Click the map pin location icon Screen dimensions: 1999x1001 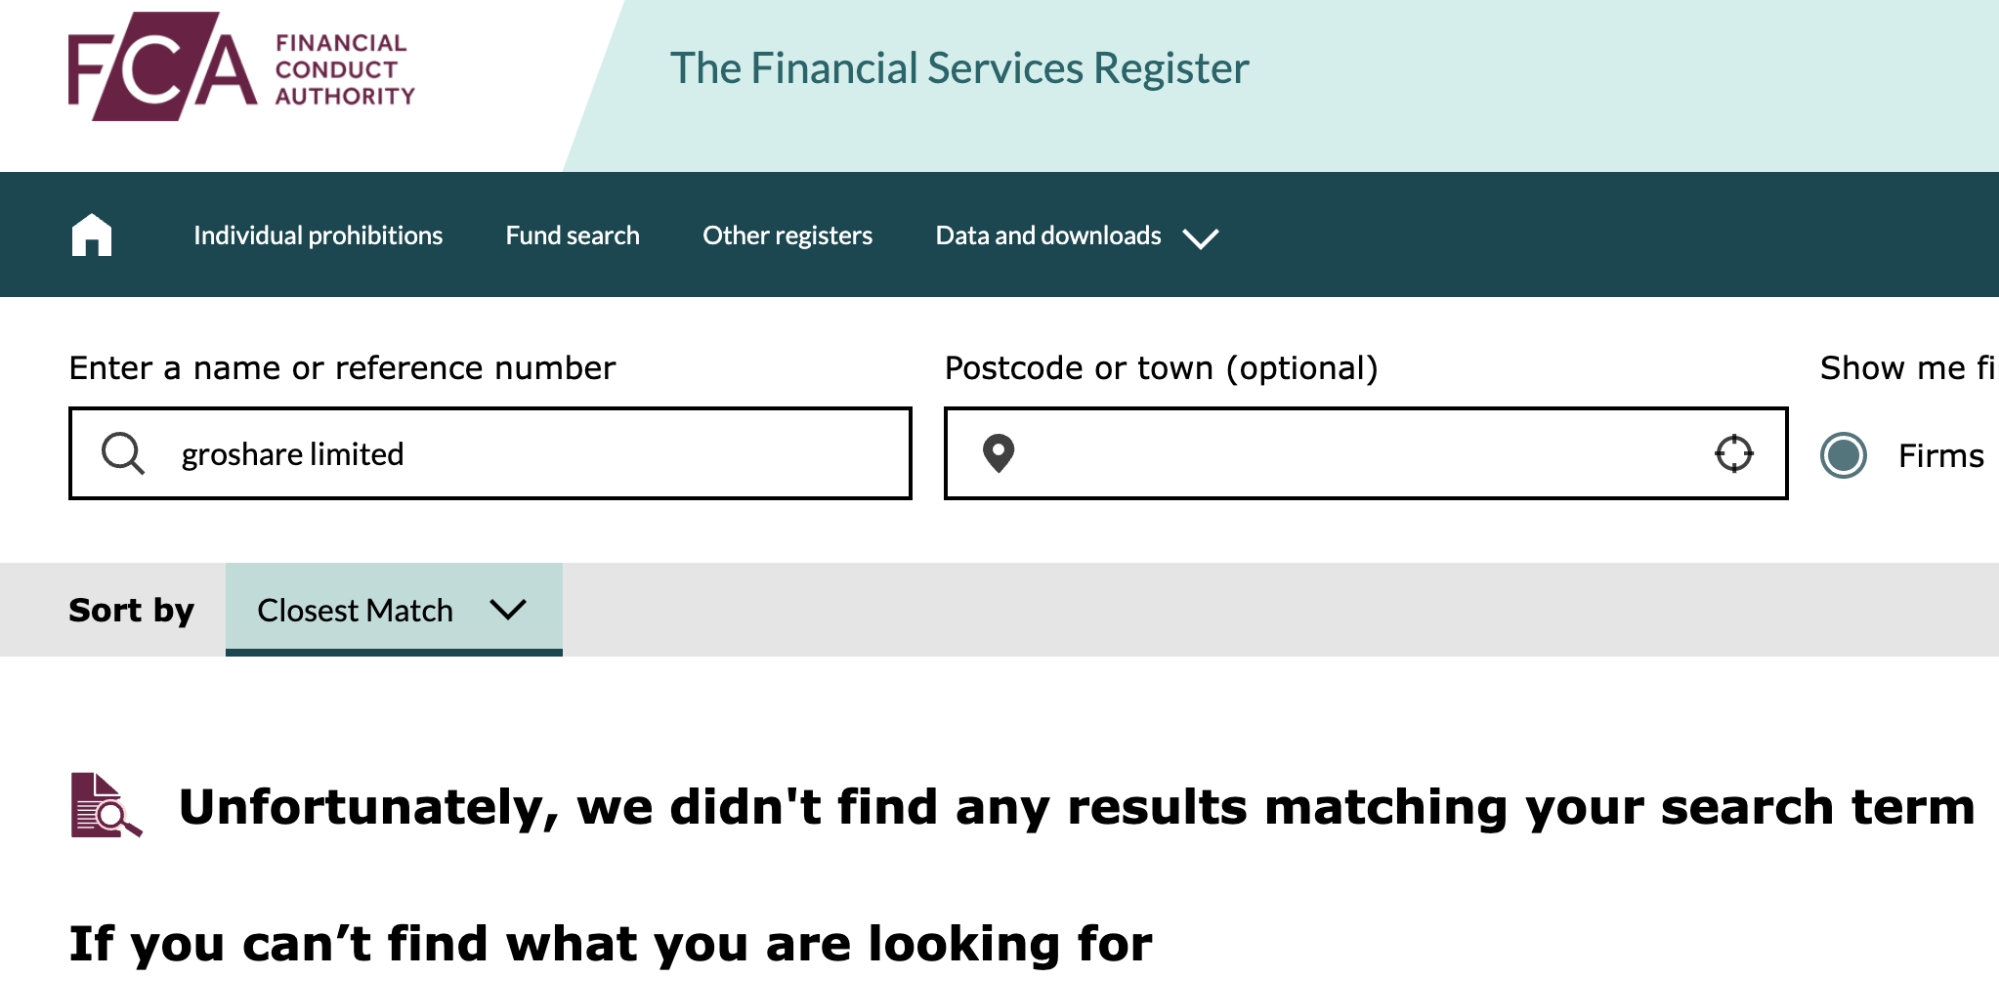pyautogui.click(x=998, y=453)
